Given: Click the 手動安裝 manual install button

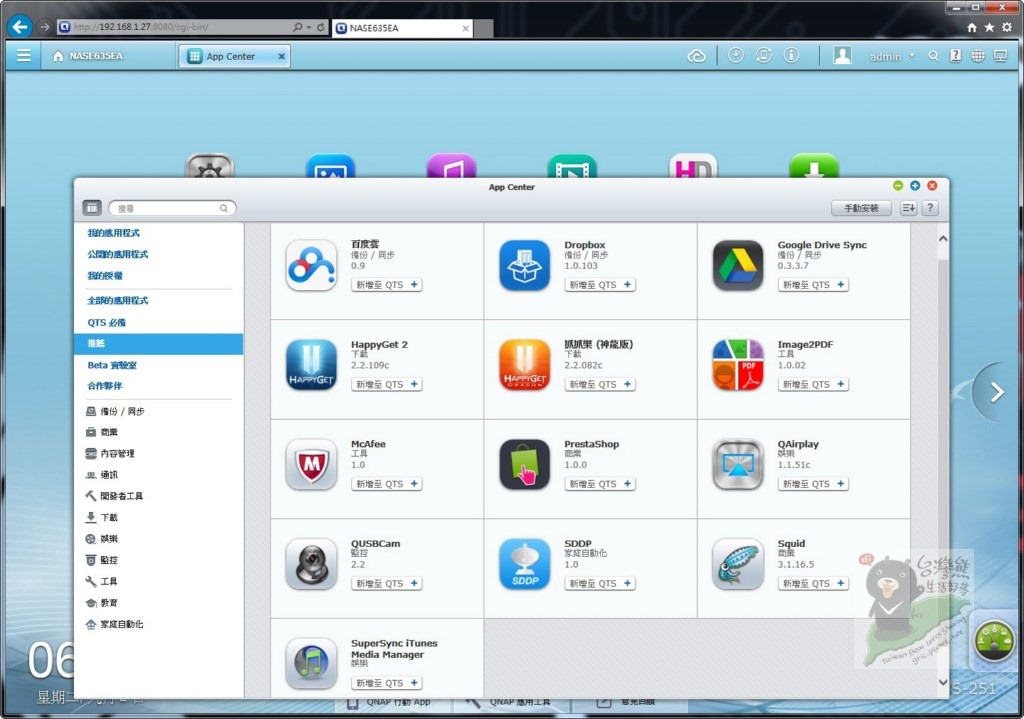Looking at the screenshot, I should pos(861,208).
